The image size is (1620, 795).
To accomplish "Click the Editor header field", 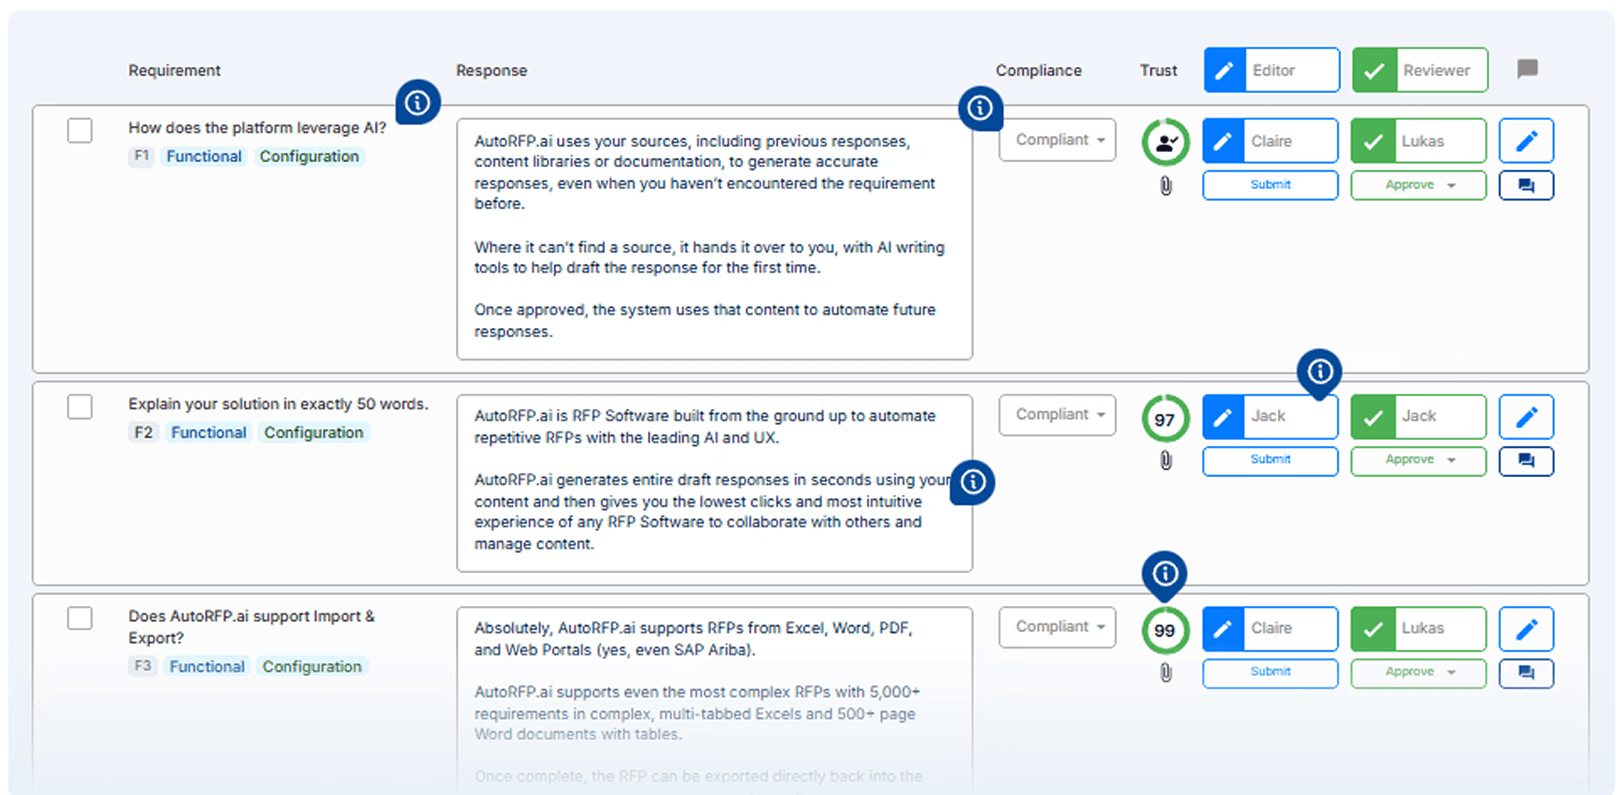I will [1272, 70].
